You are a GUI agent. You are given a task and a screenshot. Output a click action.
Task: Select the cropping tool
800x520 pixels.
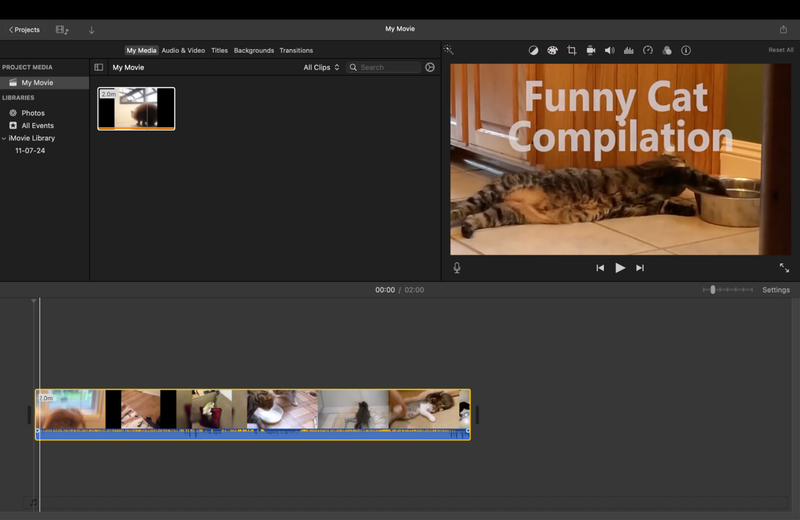pyautogui.click(x=571, y=51)
